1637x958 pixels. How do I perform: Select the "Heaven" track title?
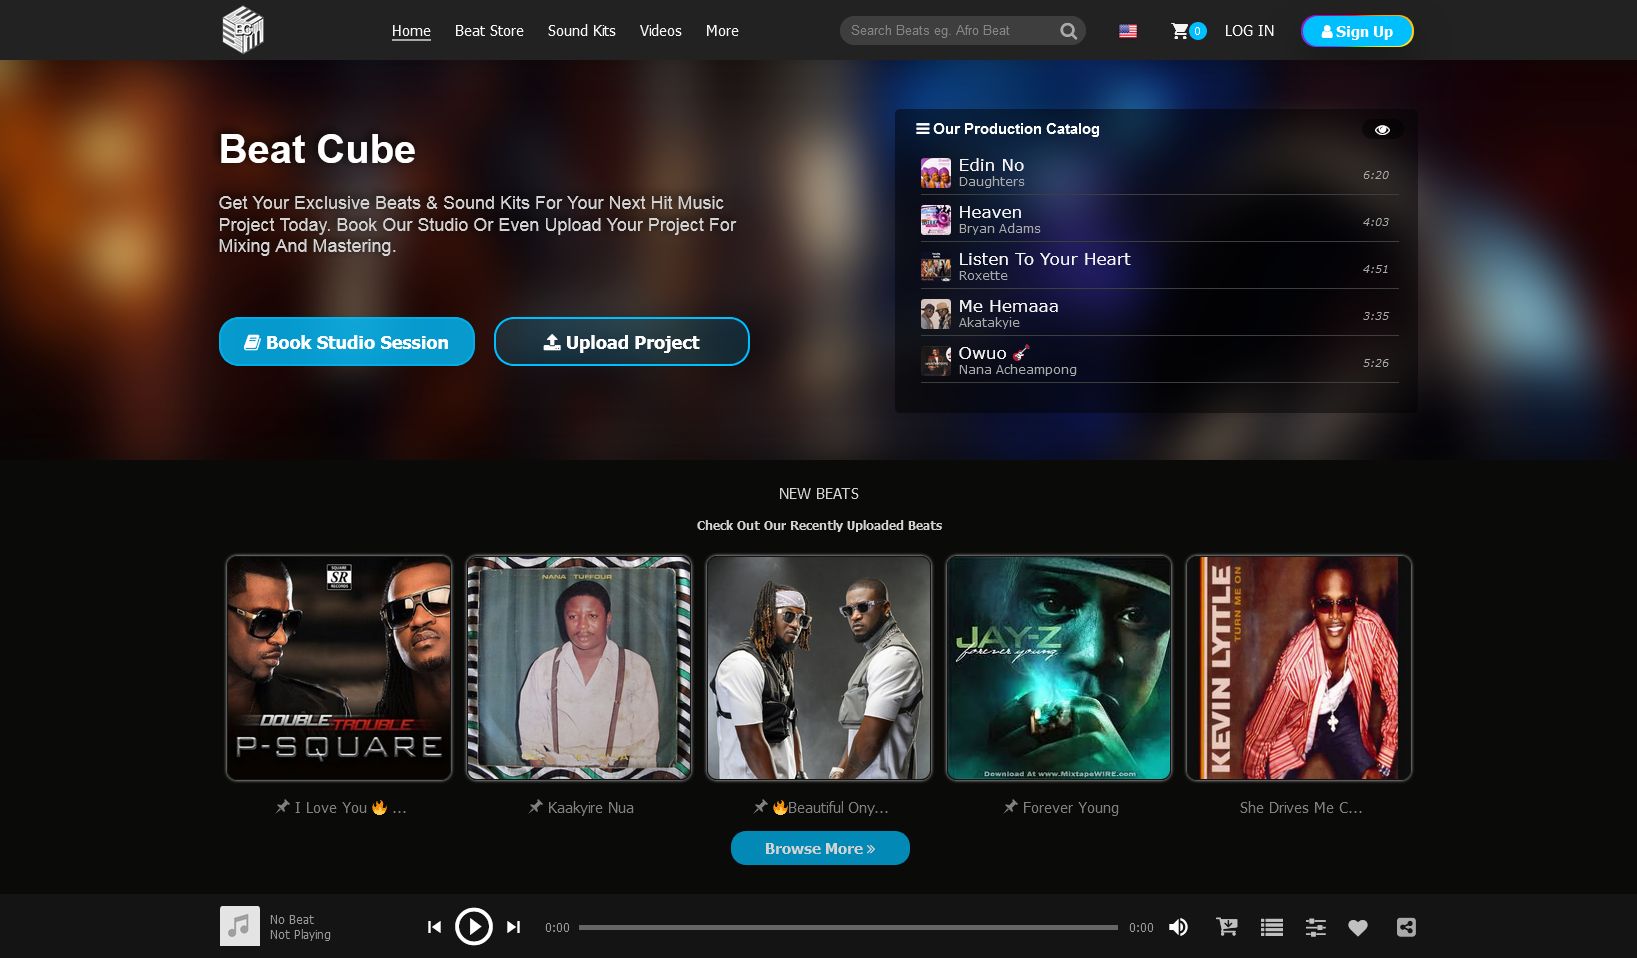[990, 212]
